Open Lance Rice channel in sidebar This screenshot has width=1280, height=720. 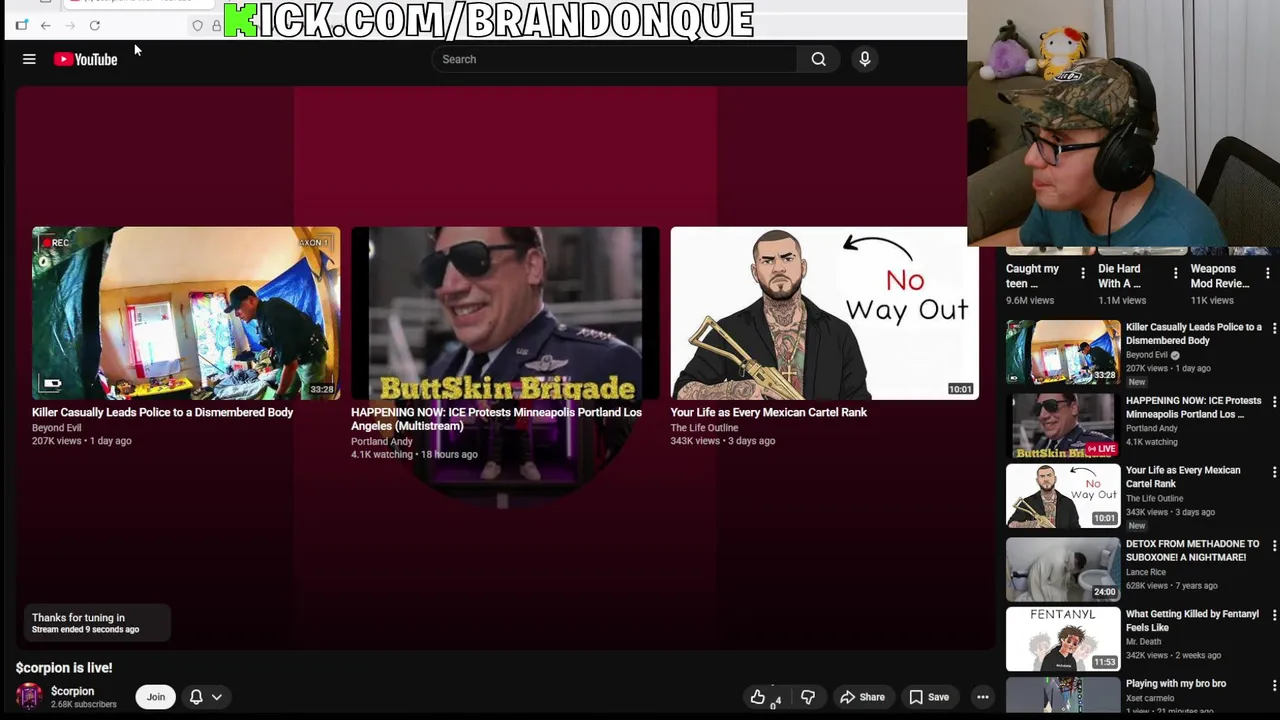pyautogui.click(x=1146, y=572)
